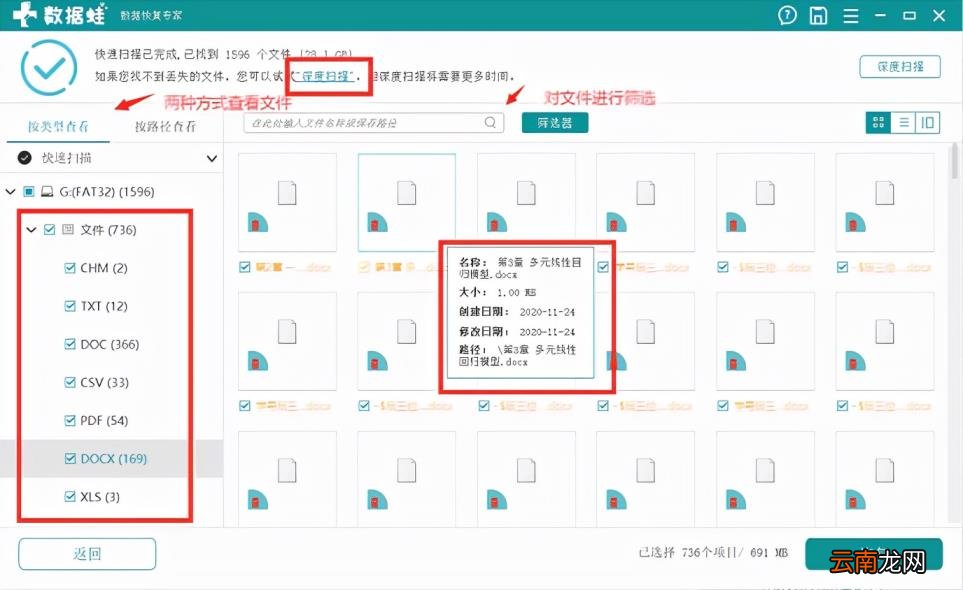Open the hamburger menu in title bar

click(851, 15)
